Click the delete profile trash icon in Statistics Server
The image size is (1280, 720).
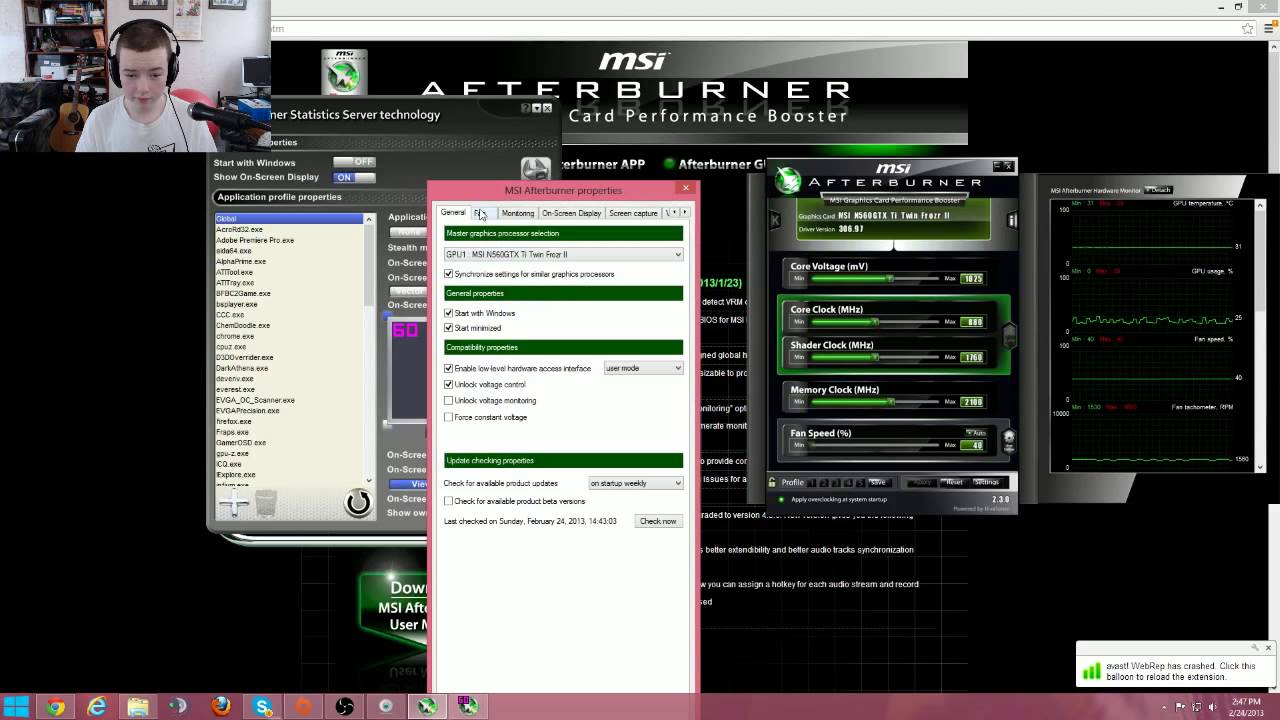pos(266,504)
